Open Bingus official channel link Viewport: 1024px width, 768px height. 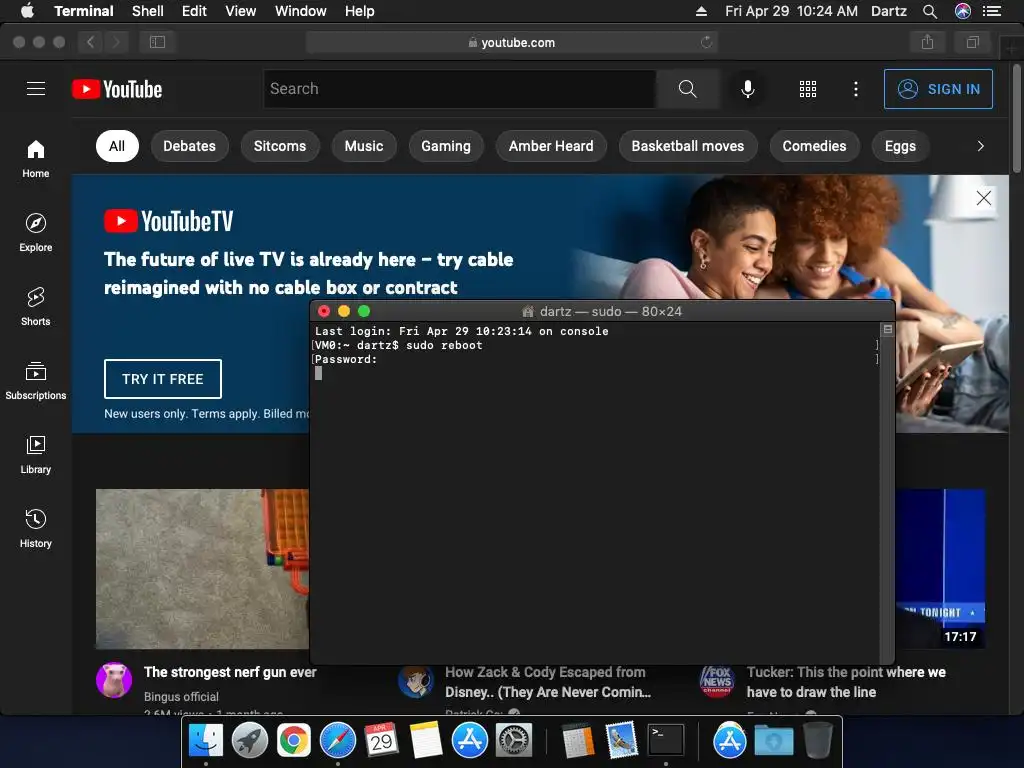[181, 697]
